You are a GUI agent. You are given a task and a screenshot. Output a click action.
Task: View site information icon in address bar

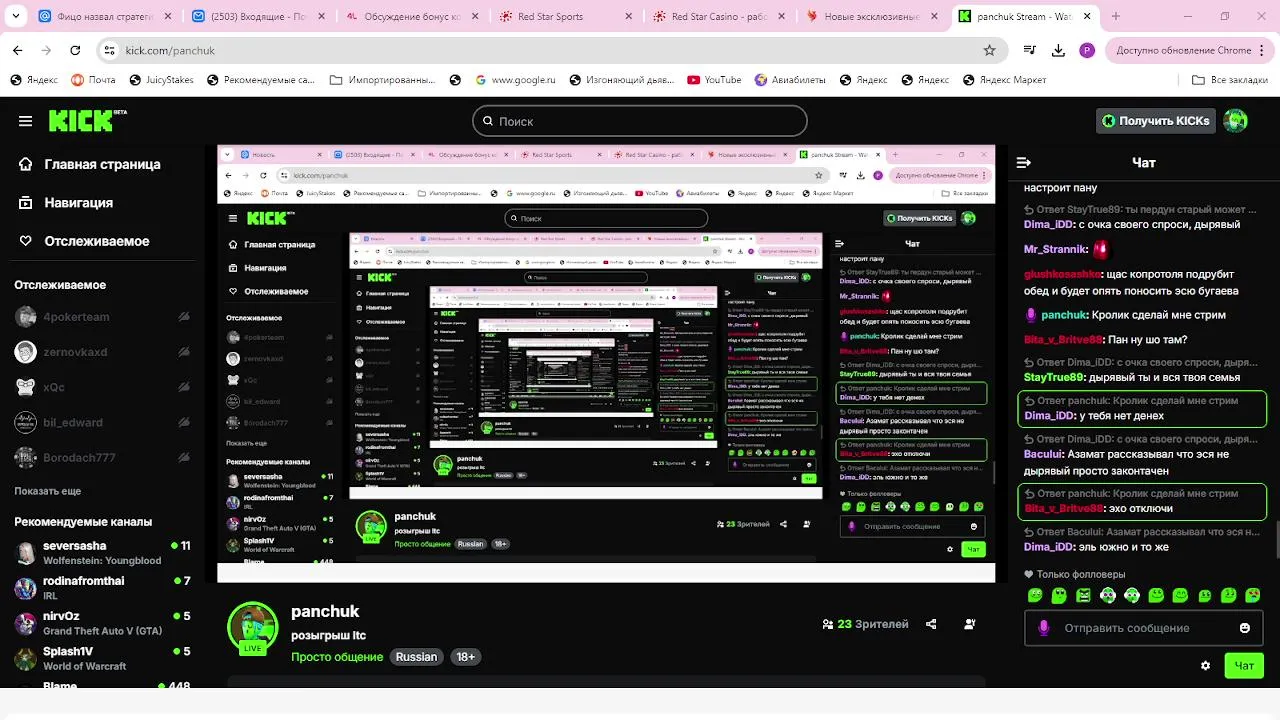coord(110,50)
